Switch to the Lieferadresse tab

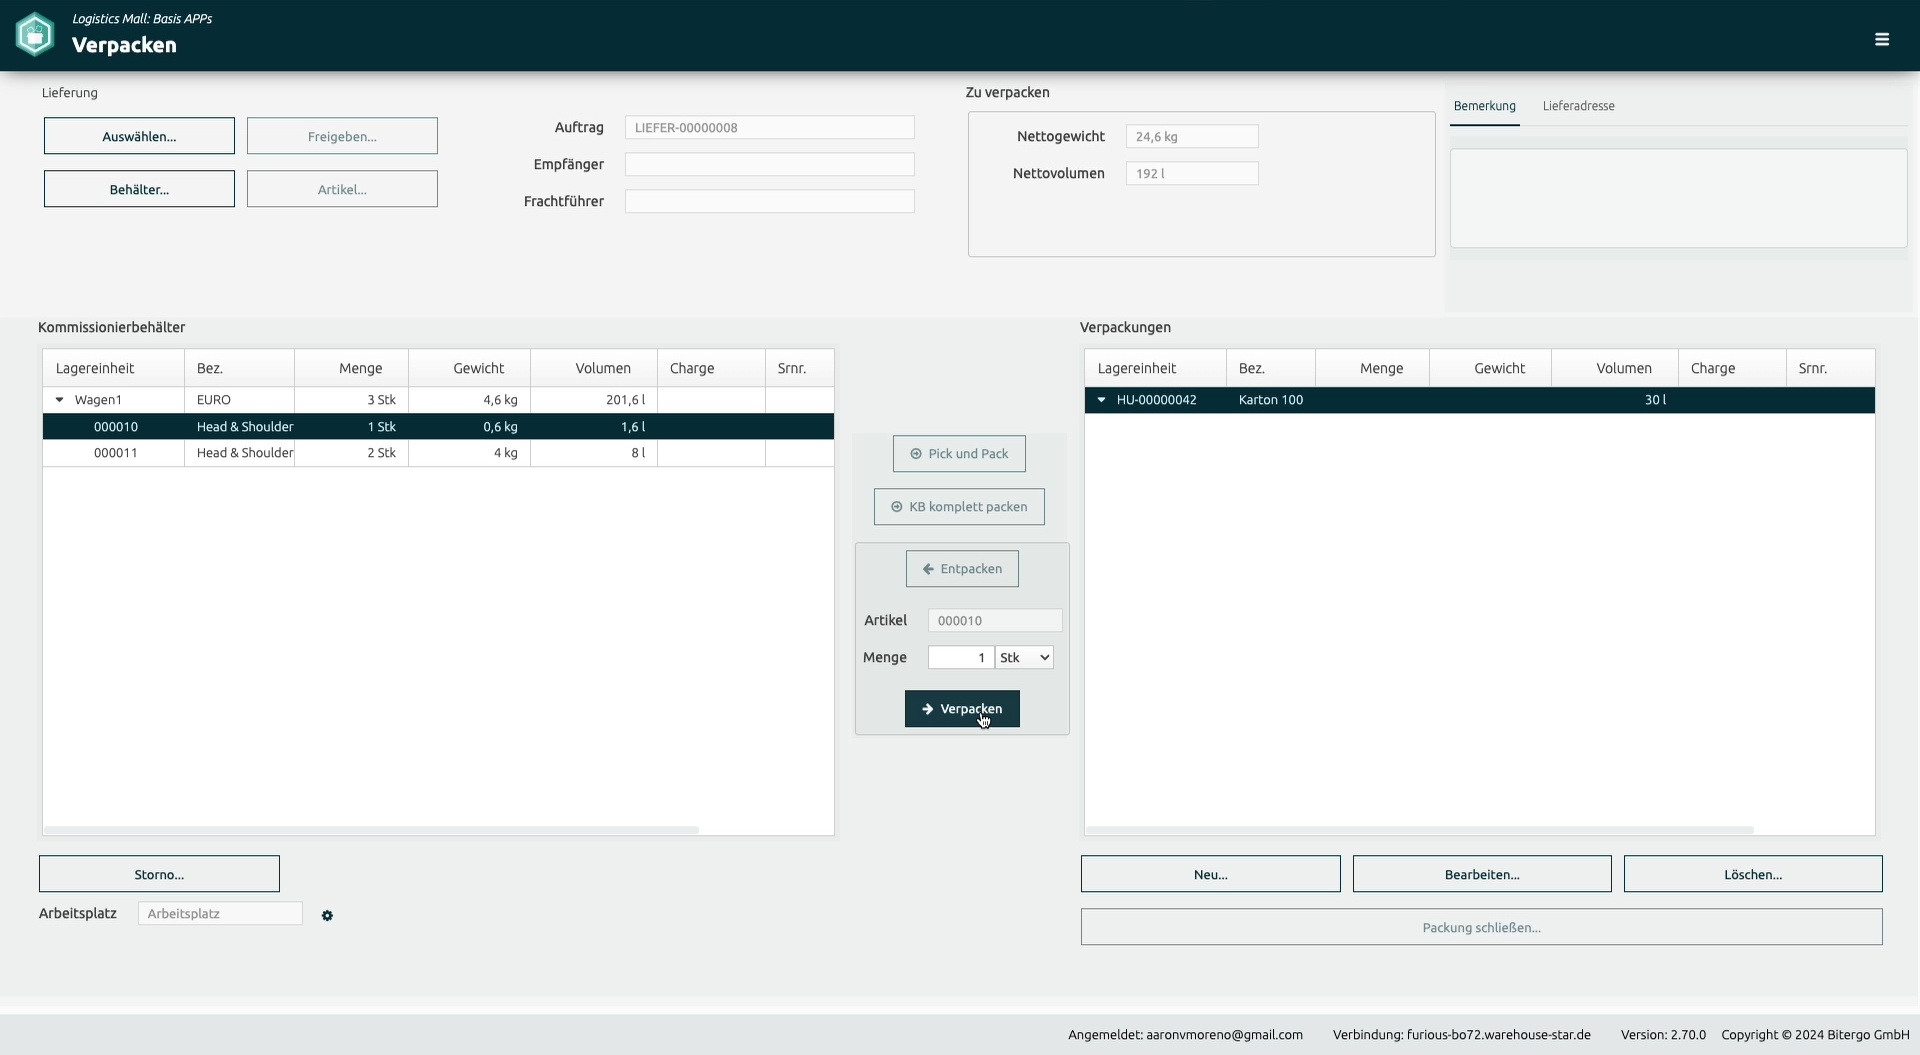1578,106
